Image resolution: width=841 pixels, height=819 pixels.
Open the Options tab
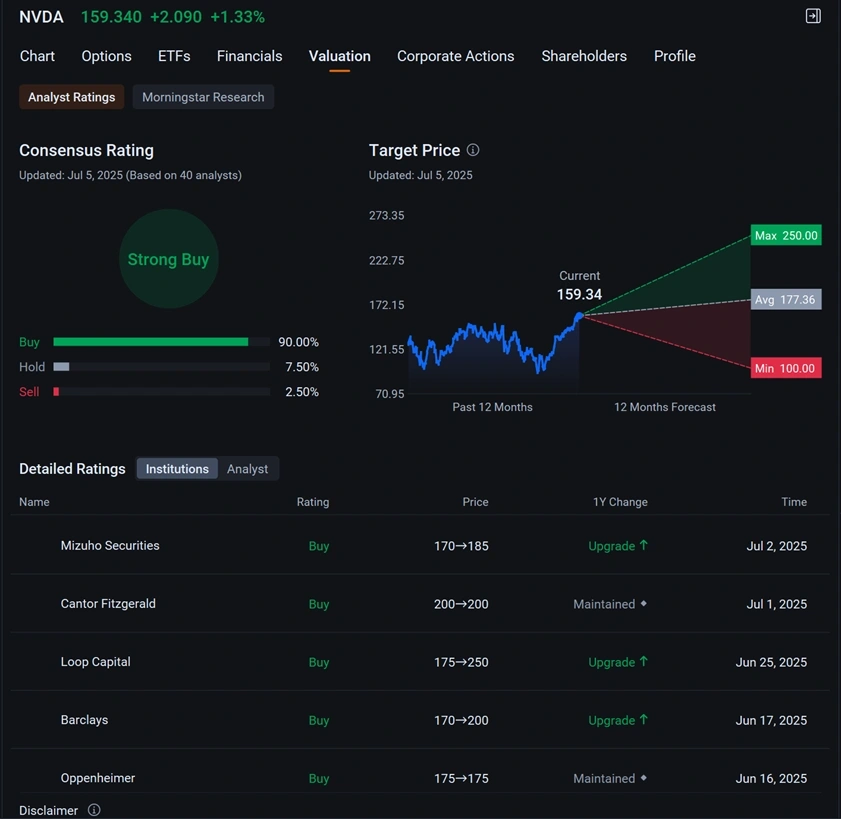(x=106, y=56)
